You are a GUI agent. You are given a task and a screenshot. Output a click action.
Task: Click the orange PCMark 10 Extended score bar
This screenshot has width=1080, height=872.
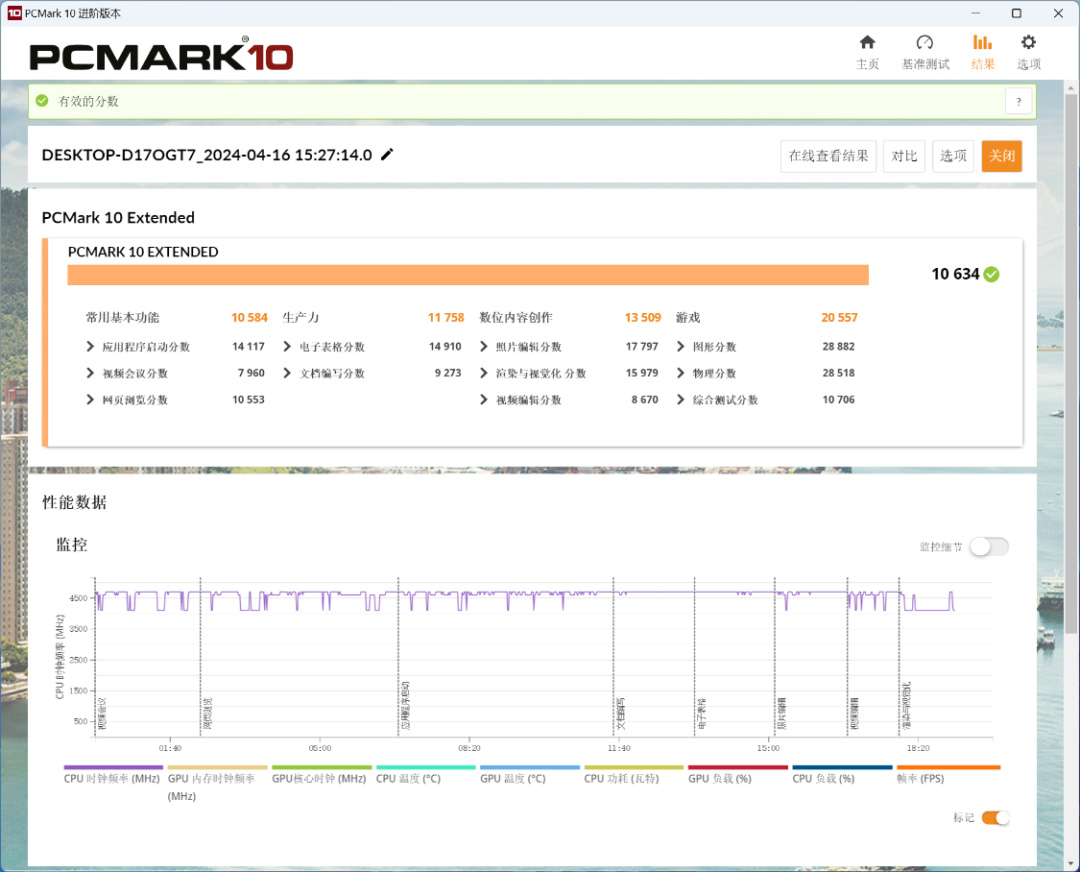point(468,274)
